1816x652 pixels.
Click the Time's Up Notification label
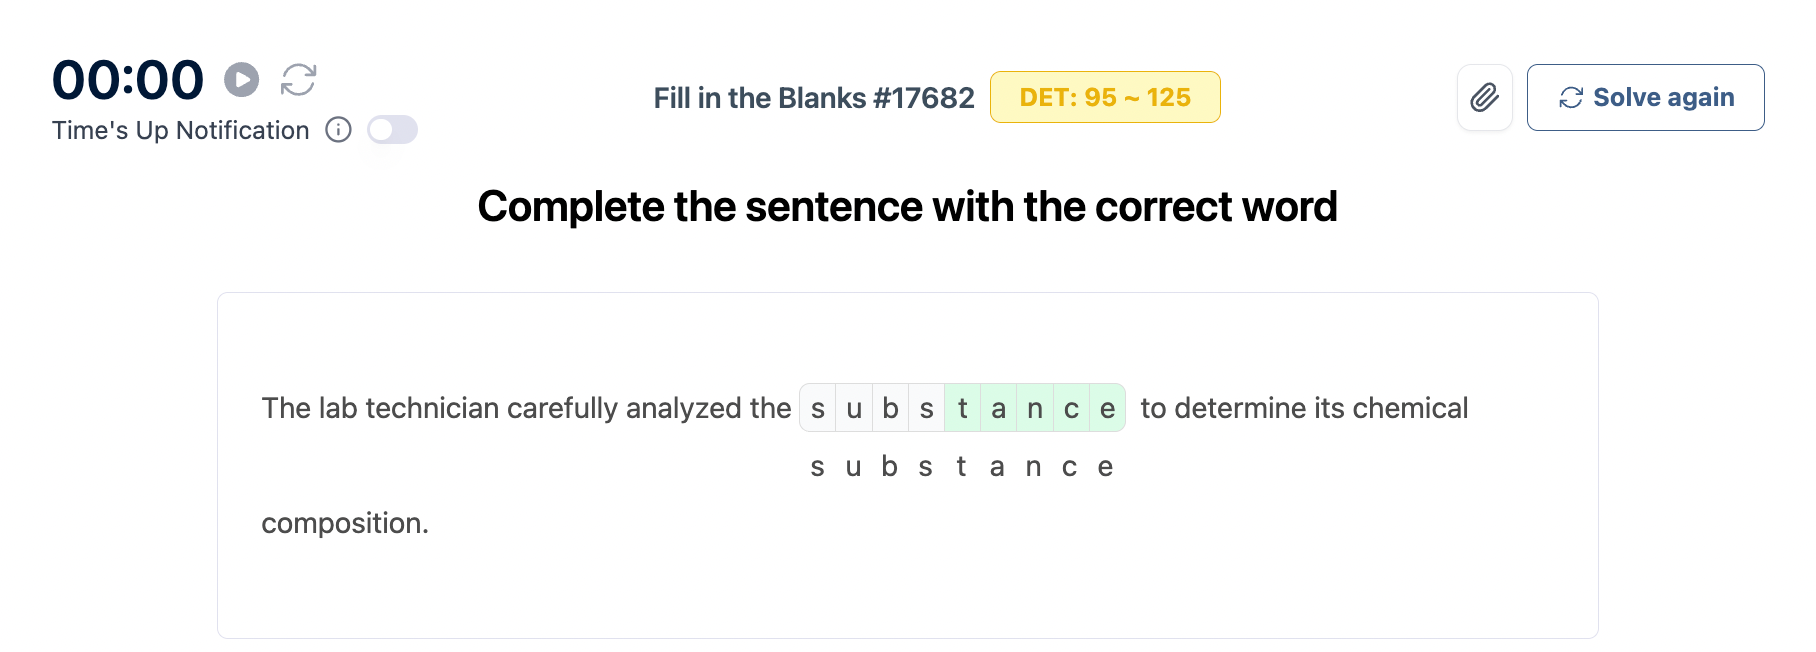181,131
